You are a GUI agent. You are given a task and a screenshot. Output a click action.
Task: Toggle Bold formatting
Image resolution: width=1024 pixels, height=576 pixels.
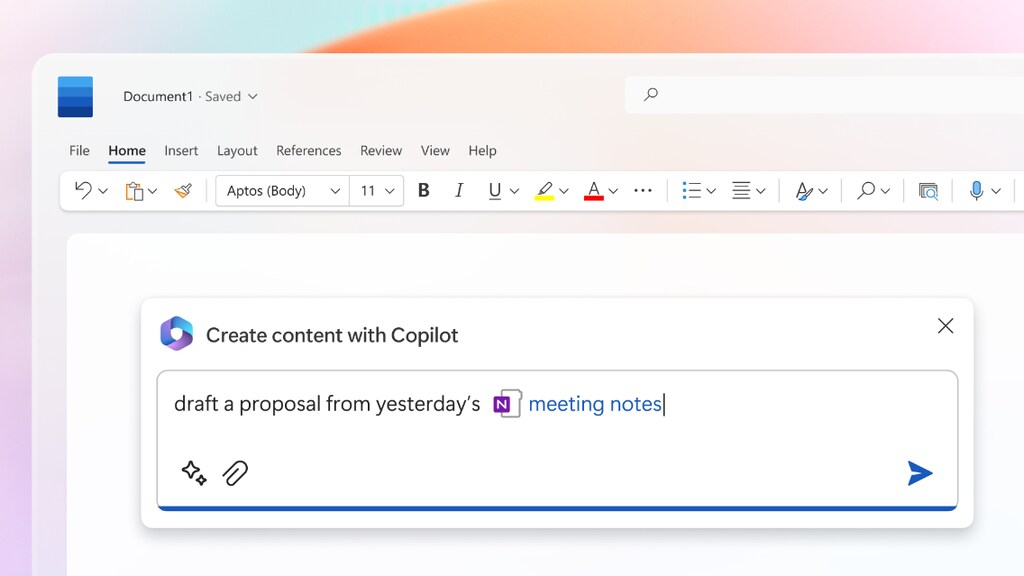423,190
